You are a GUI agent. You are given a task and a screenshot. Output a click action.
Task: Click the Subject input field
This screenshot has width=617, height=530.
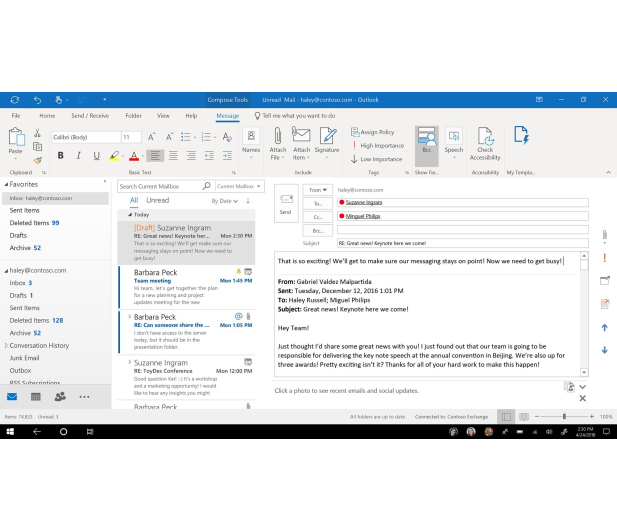(x=463, y=243)
